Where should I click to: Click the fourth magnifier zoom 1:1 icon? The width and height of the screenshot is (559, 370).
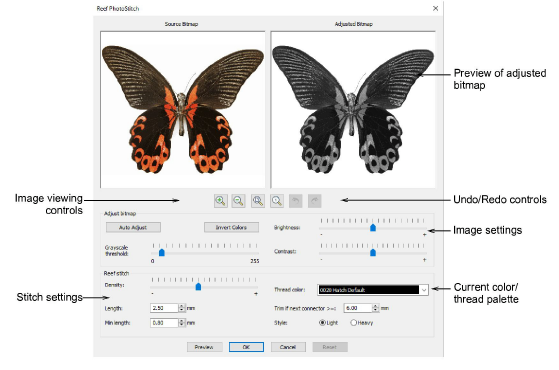(x=277, y=201)
